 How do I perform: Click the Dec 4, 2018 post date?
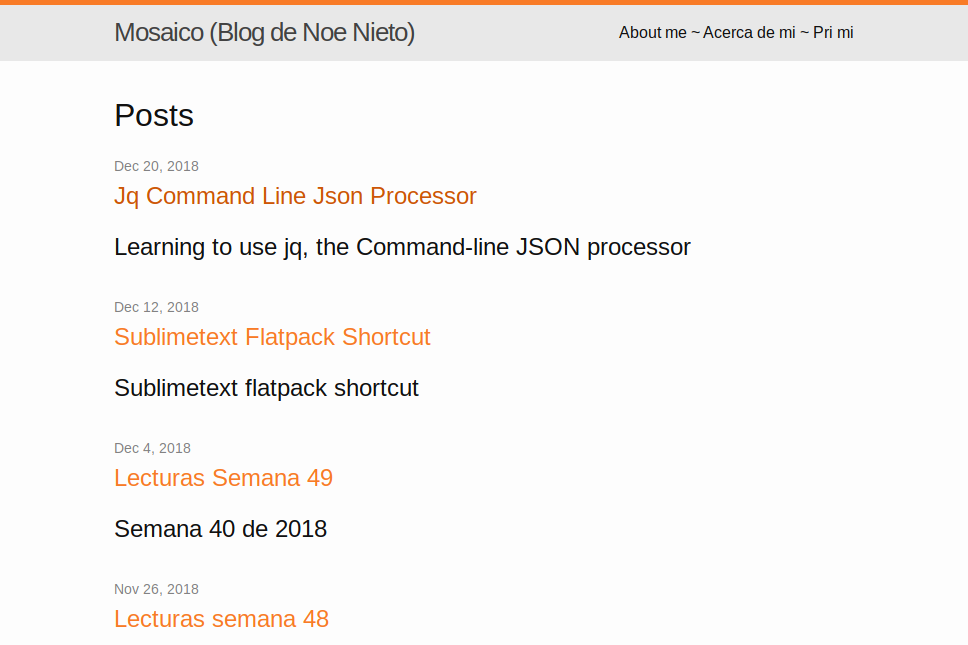tap(152, 448)
